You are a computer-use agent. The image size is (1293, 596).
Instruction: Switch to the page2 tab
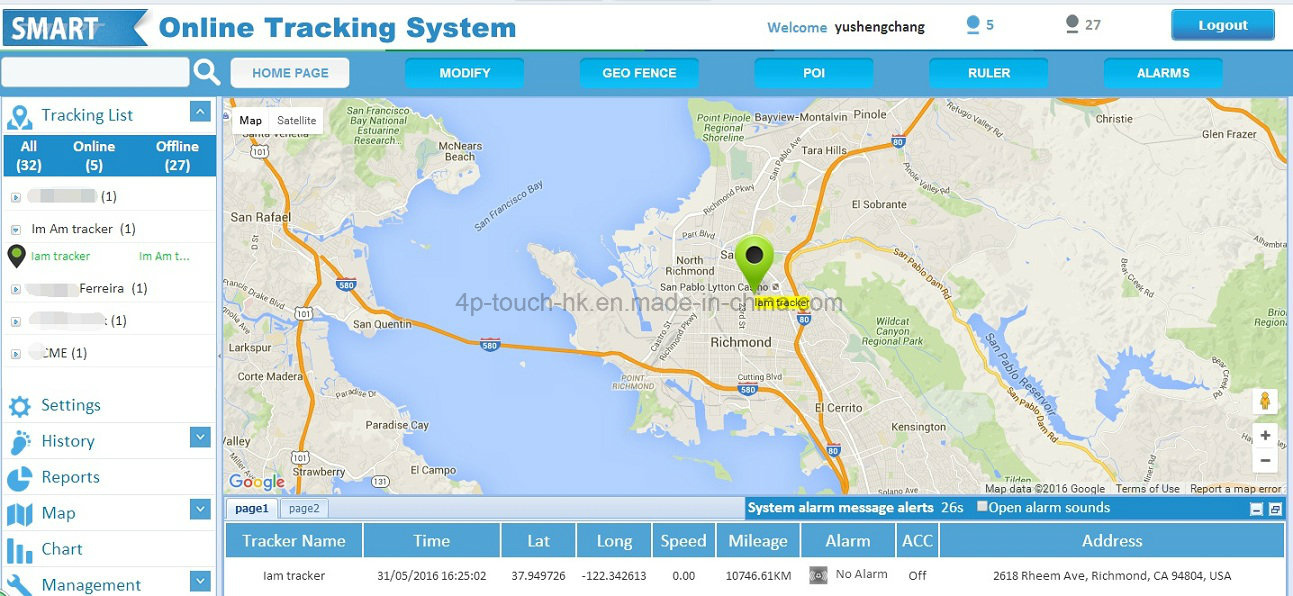point(304,508)
